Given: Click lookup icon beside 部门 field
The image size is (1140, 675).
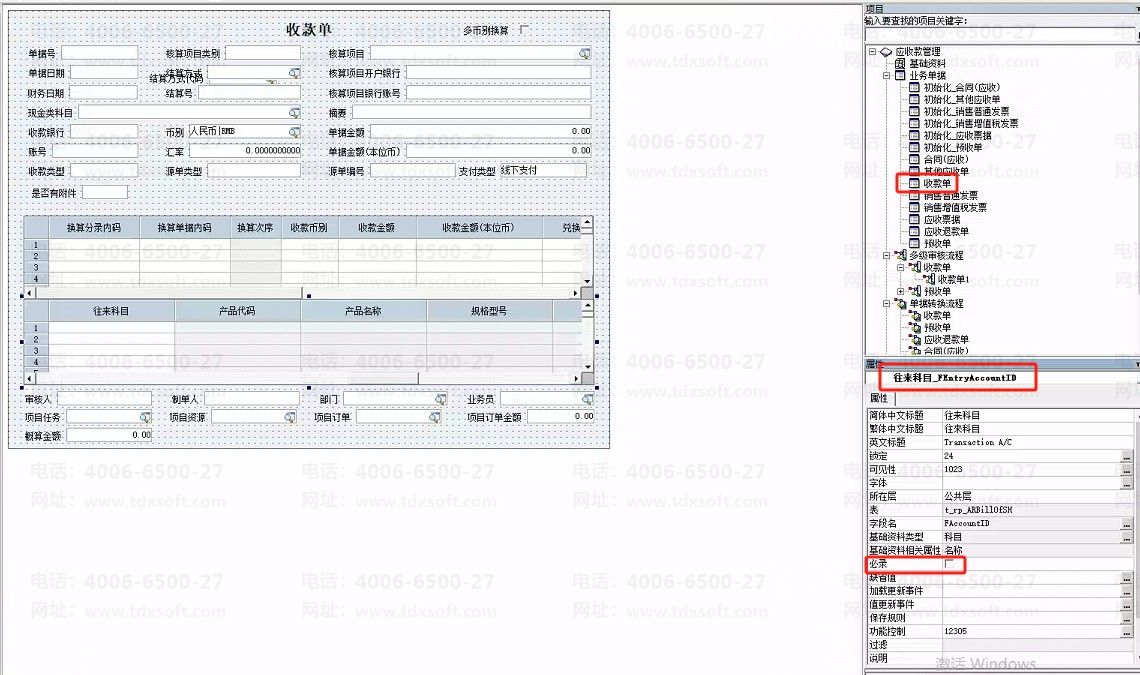Looking at the screenshot, I should tap(440, 399).
